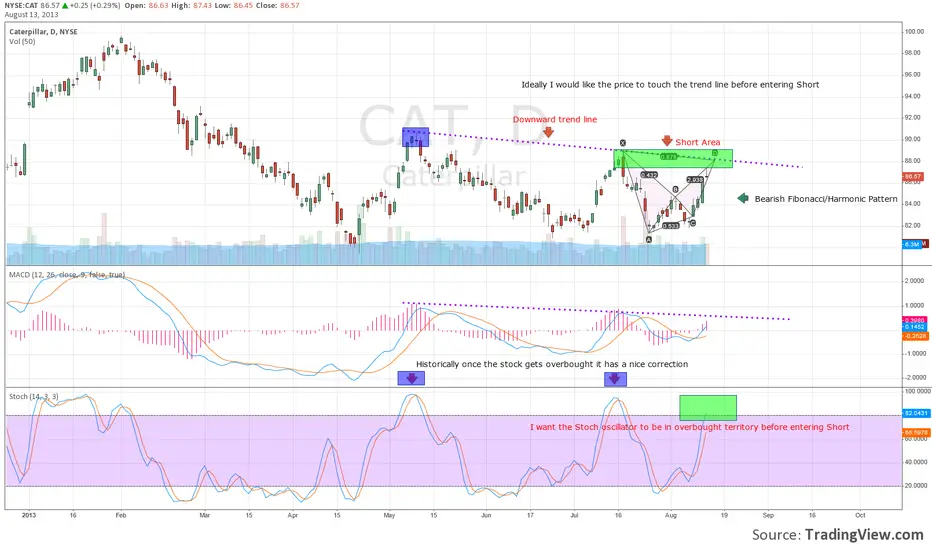Select purple arrow box beneath 'nice correction' text

pos(615,379)
